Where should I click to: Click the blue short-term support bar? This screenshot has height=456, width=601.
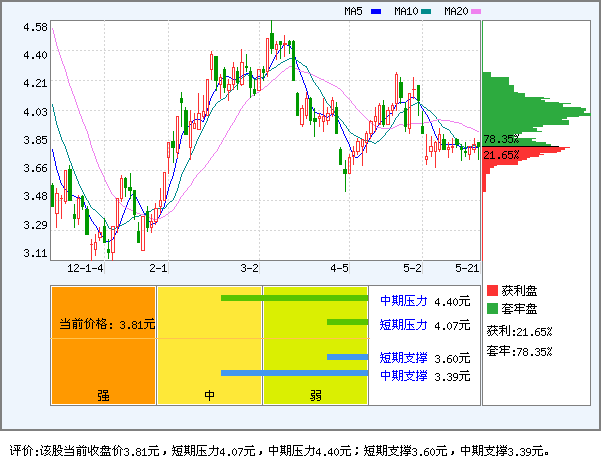(348, 357)
